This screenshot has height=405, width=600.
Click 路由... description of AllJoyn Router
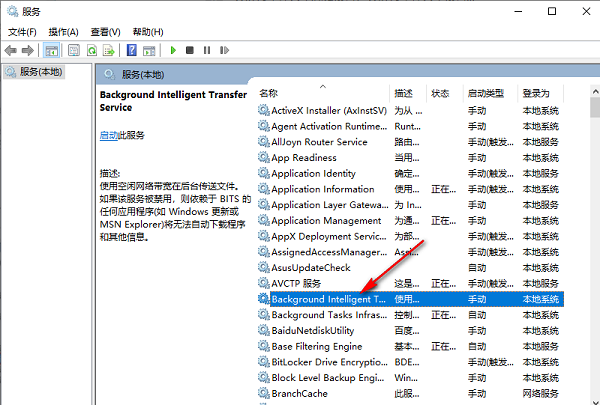tap(407, 142)
